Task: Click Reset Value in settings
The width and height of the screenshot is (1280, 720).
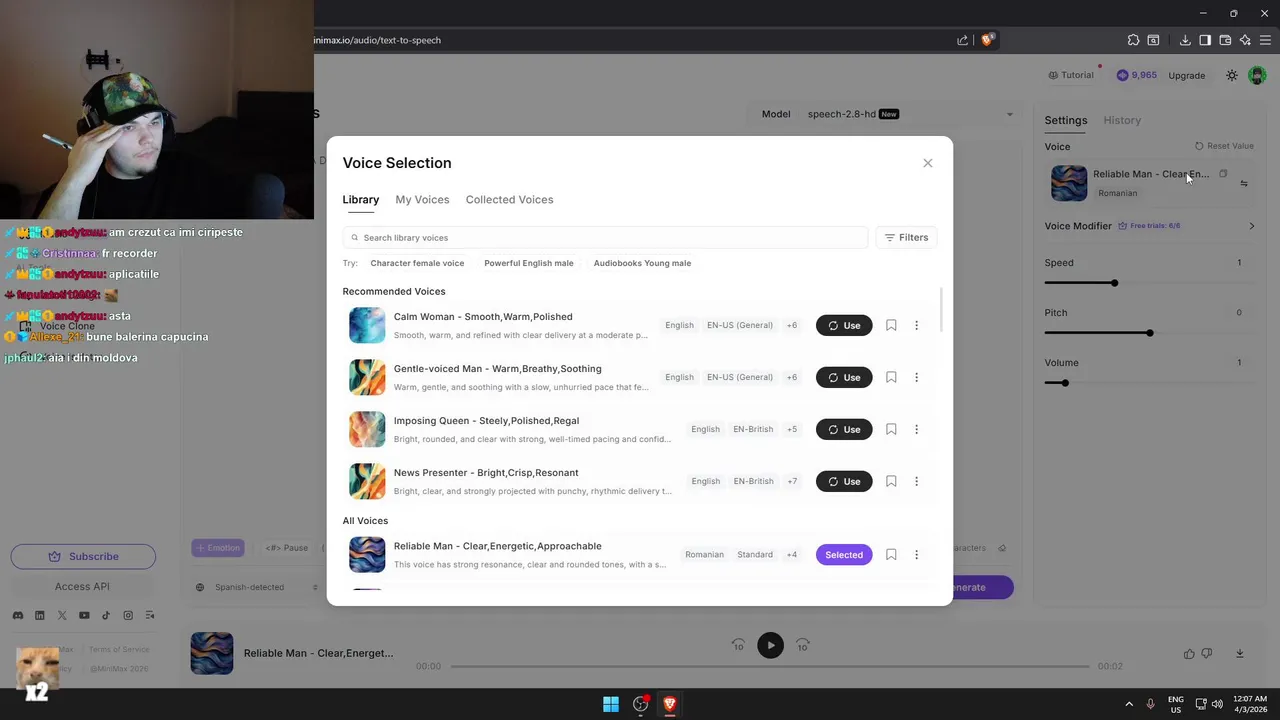Action: pos(1224,146)
